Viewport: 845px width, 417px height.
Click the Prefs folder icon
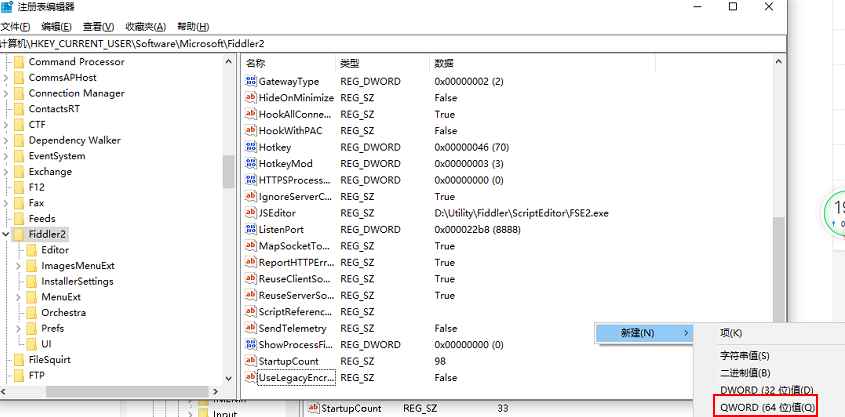point(31,329)
